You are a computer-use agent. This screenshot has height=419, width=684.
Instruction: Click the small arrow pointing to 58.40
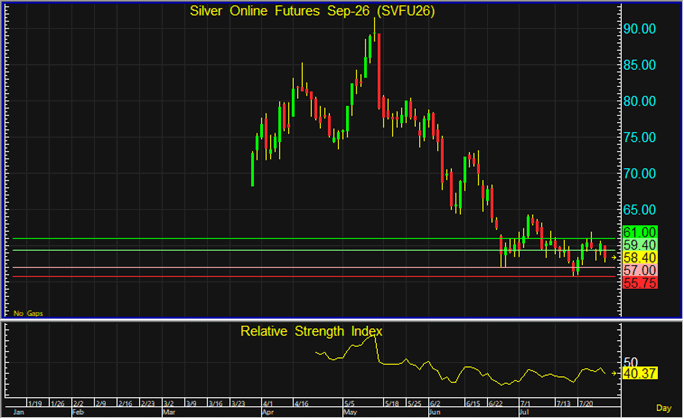pos(614,258)
